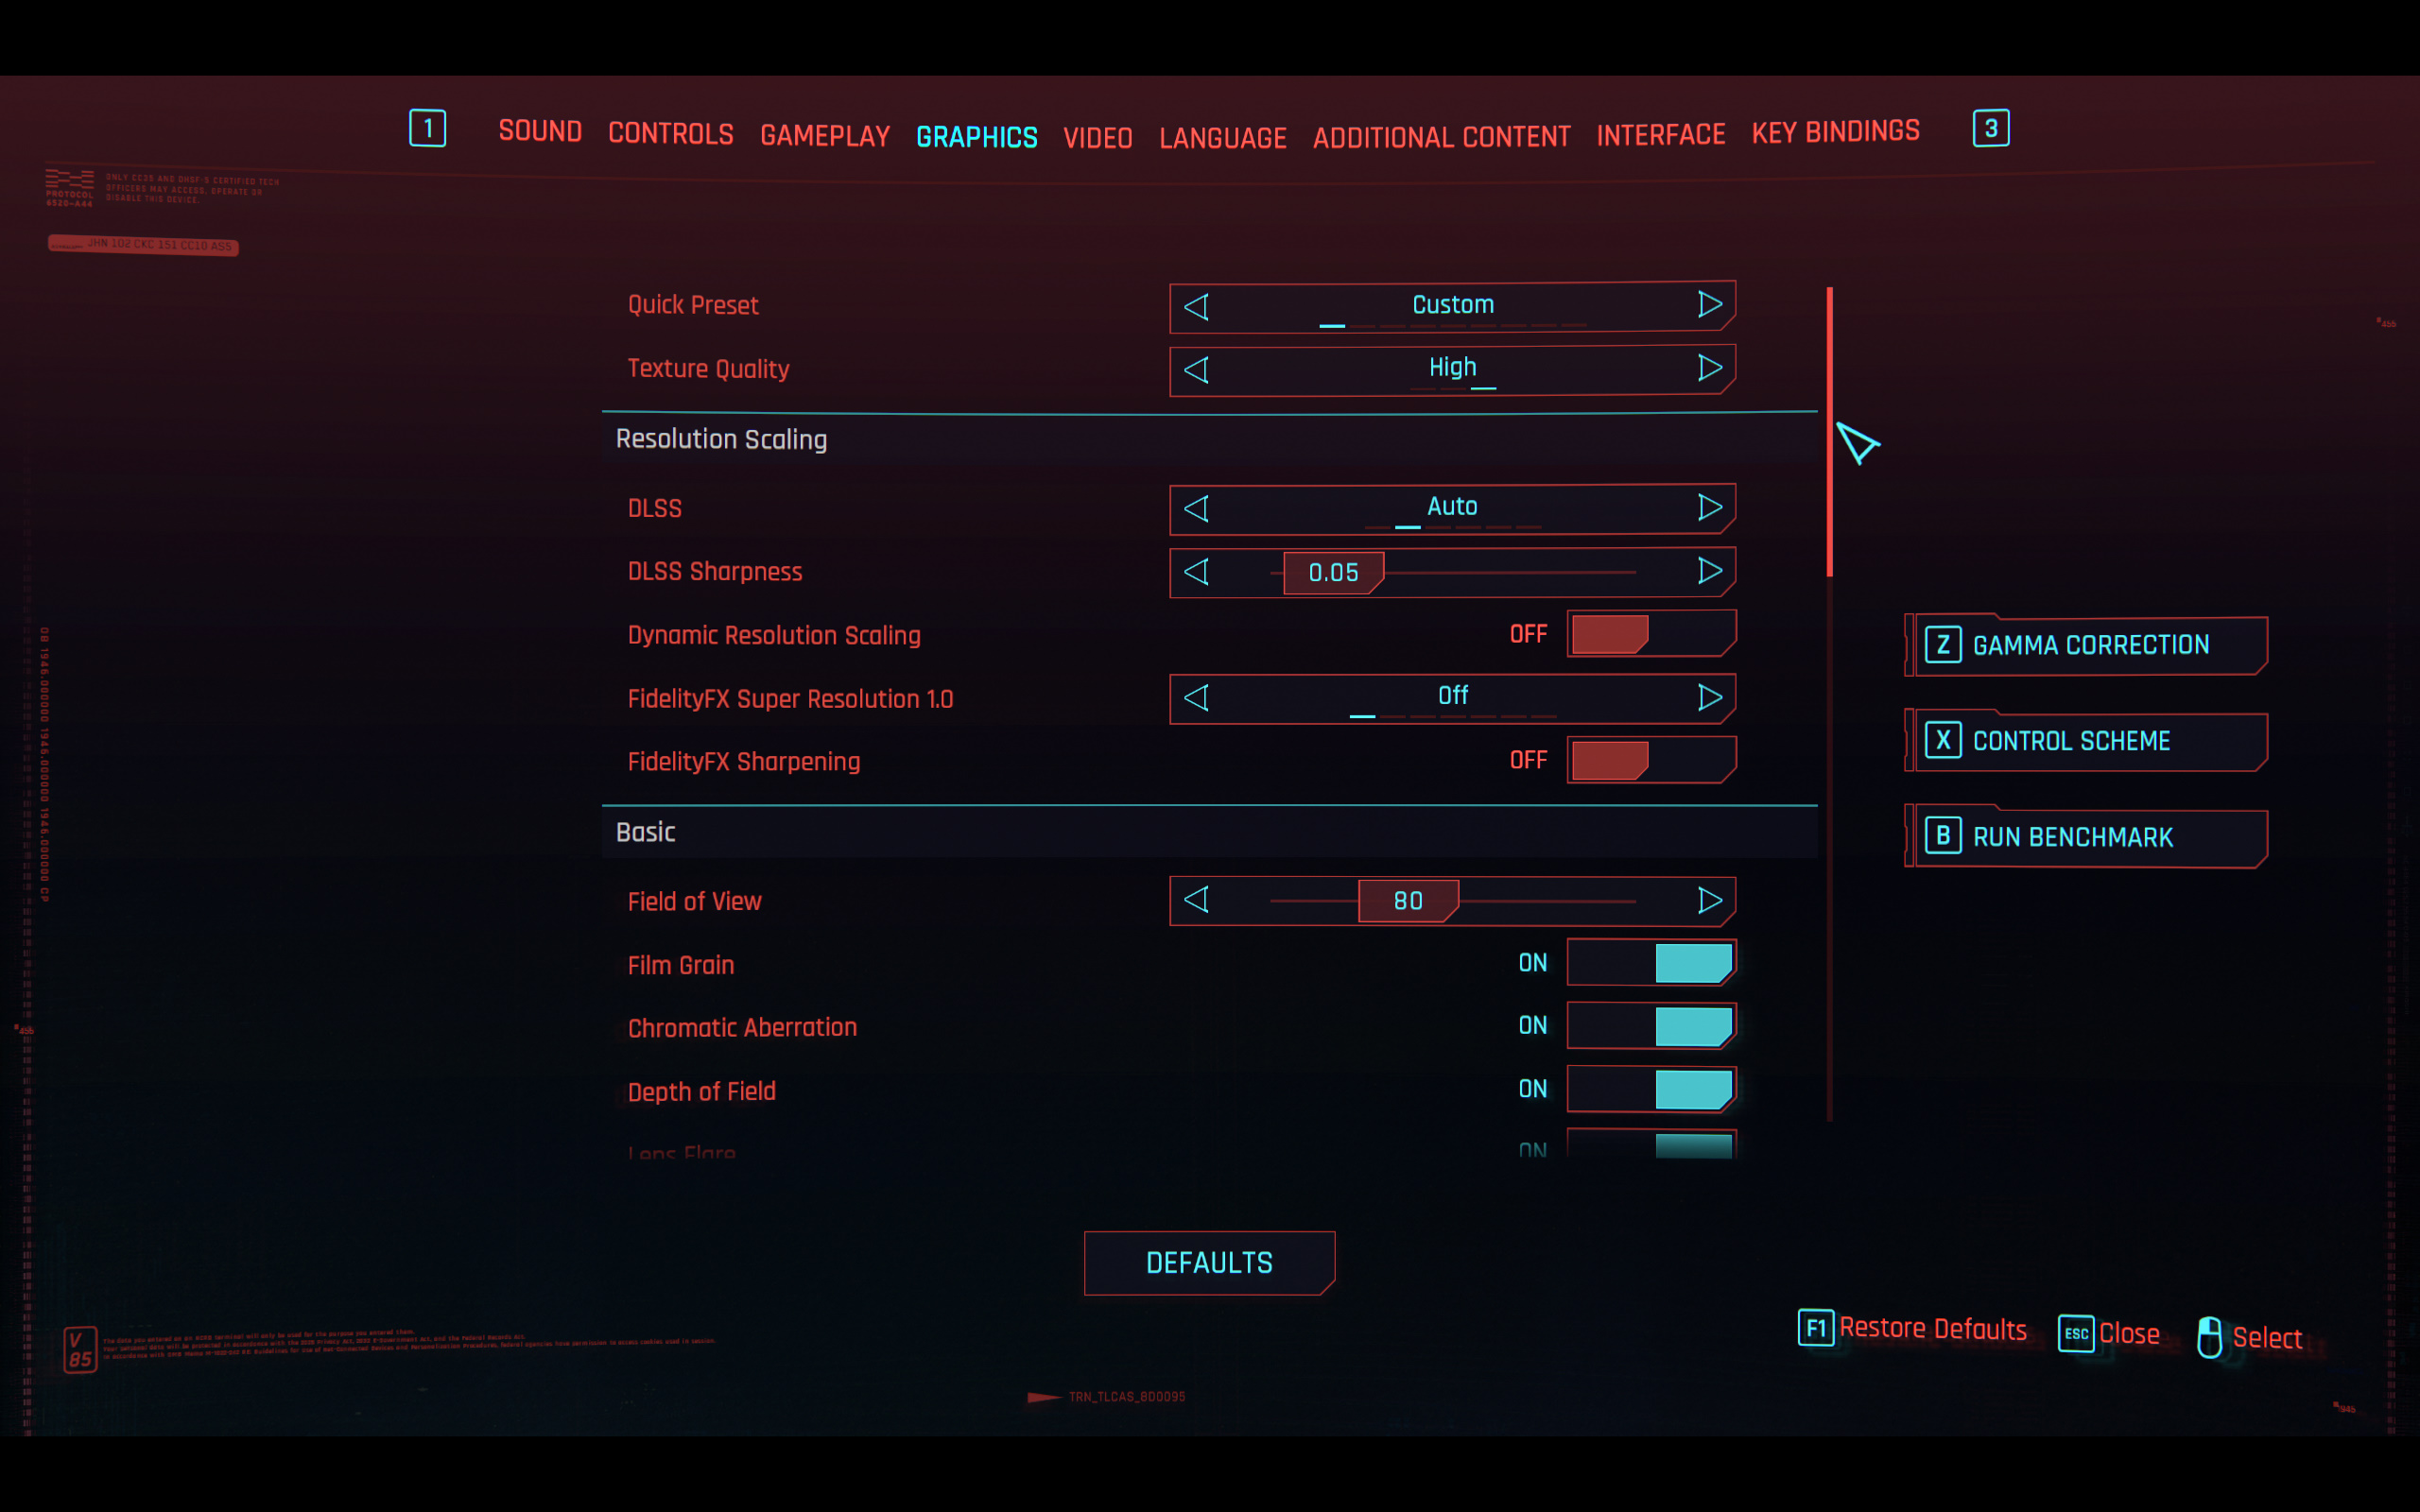Click the Field of View slider handle
Image resolution: width=2420 pixels, height=1512 pixels.
[1407, 901]
